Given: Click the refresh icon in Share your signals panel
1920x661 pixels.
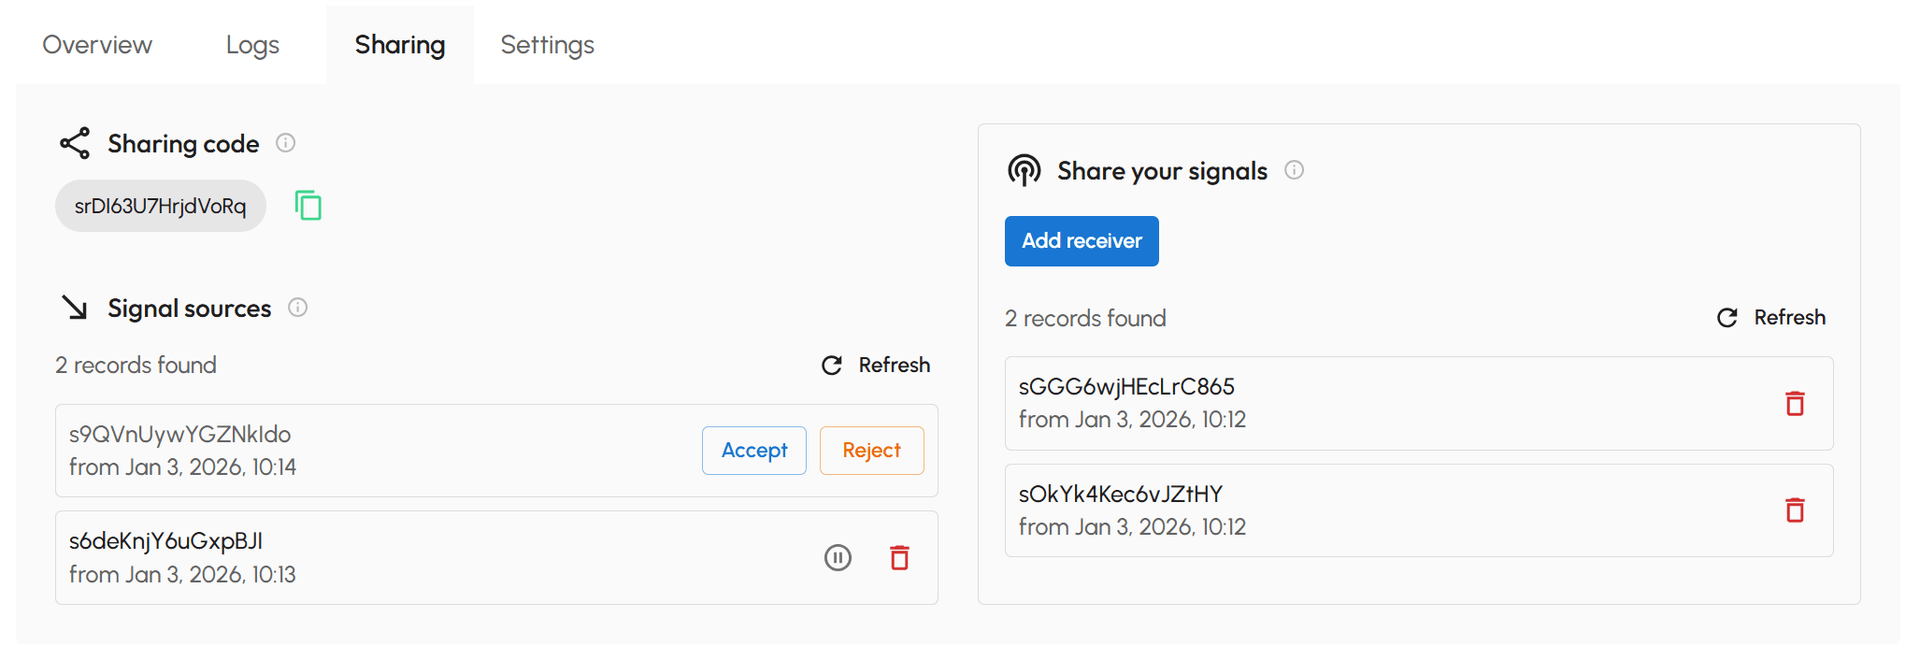Looking at the screenshot, I should click(1727, 317).
